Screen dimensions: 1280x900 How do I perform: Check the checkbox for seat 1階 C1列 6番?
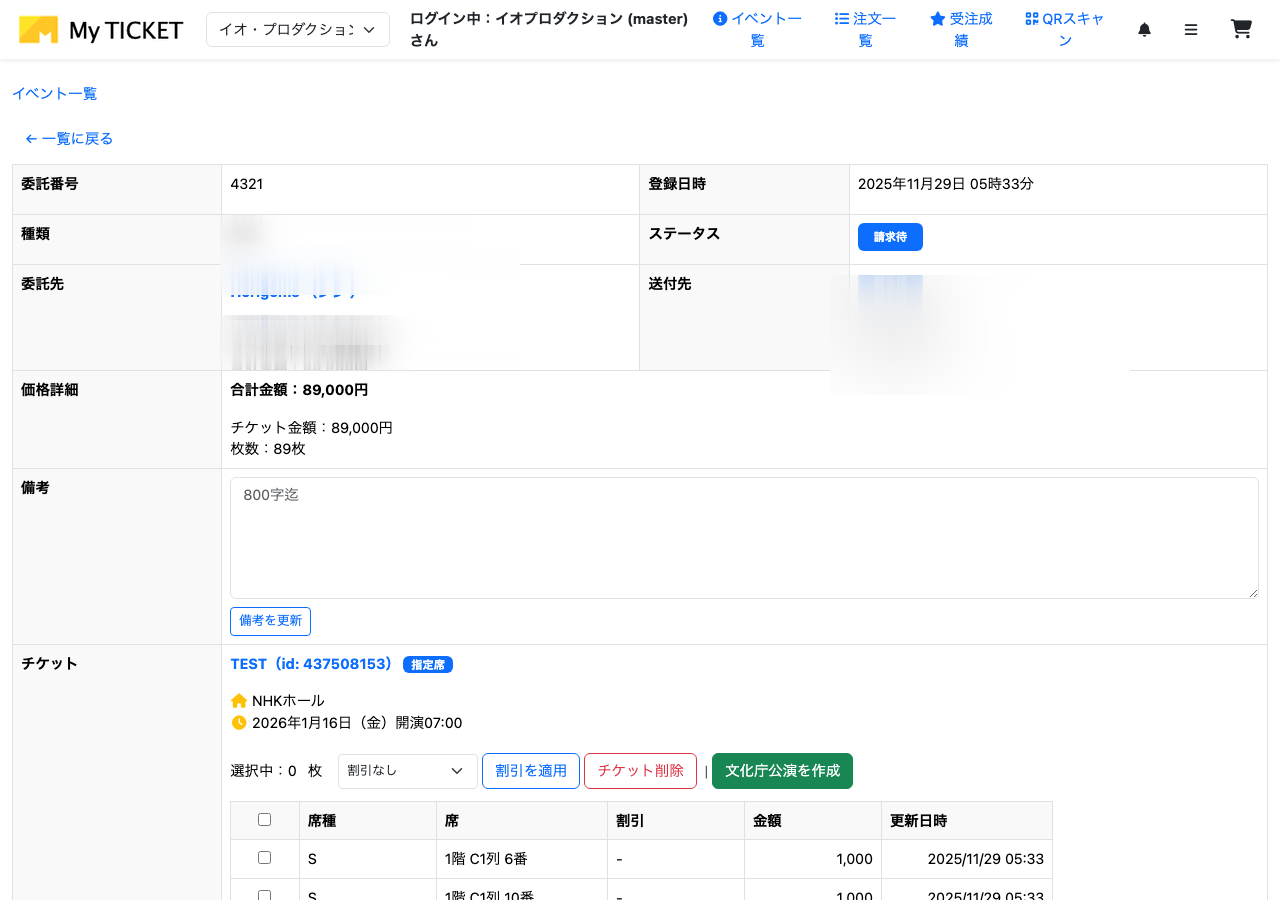[264, 857]
